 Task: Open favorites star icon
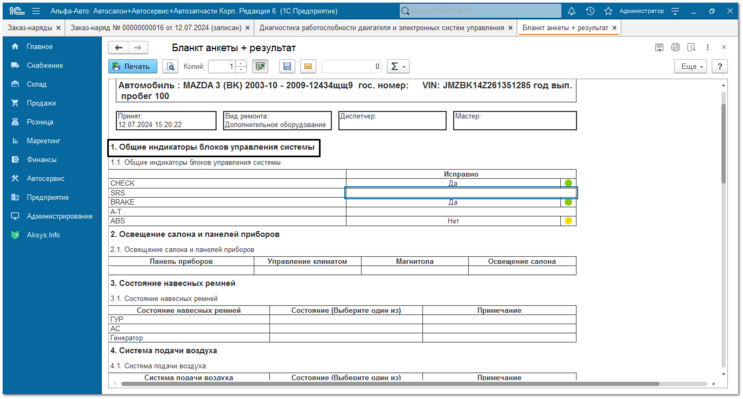[608, 11]
